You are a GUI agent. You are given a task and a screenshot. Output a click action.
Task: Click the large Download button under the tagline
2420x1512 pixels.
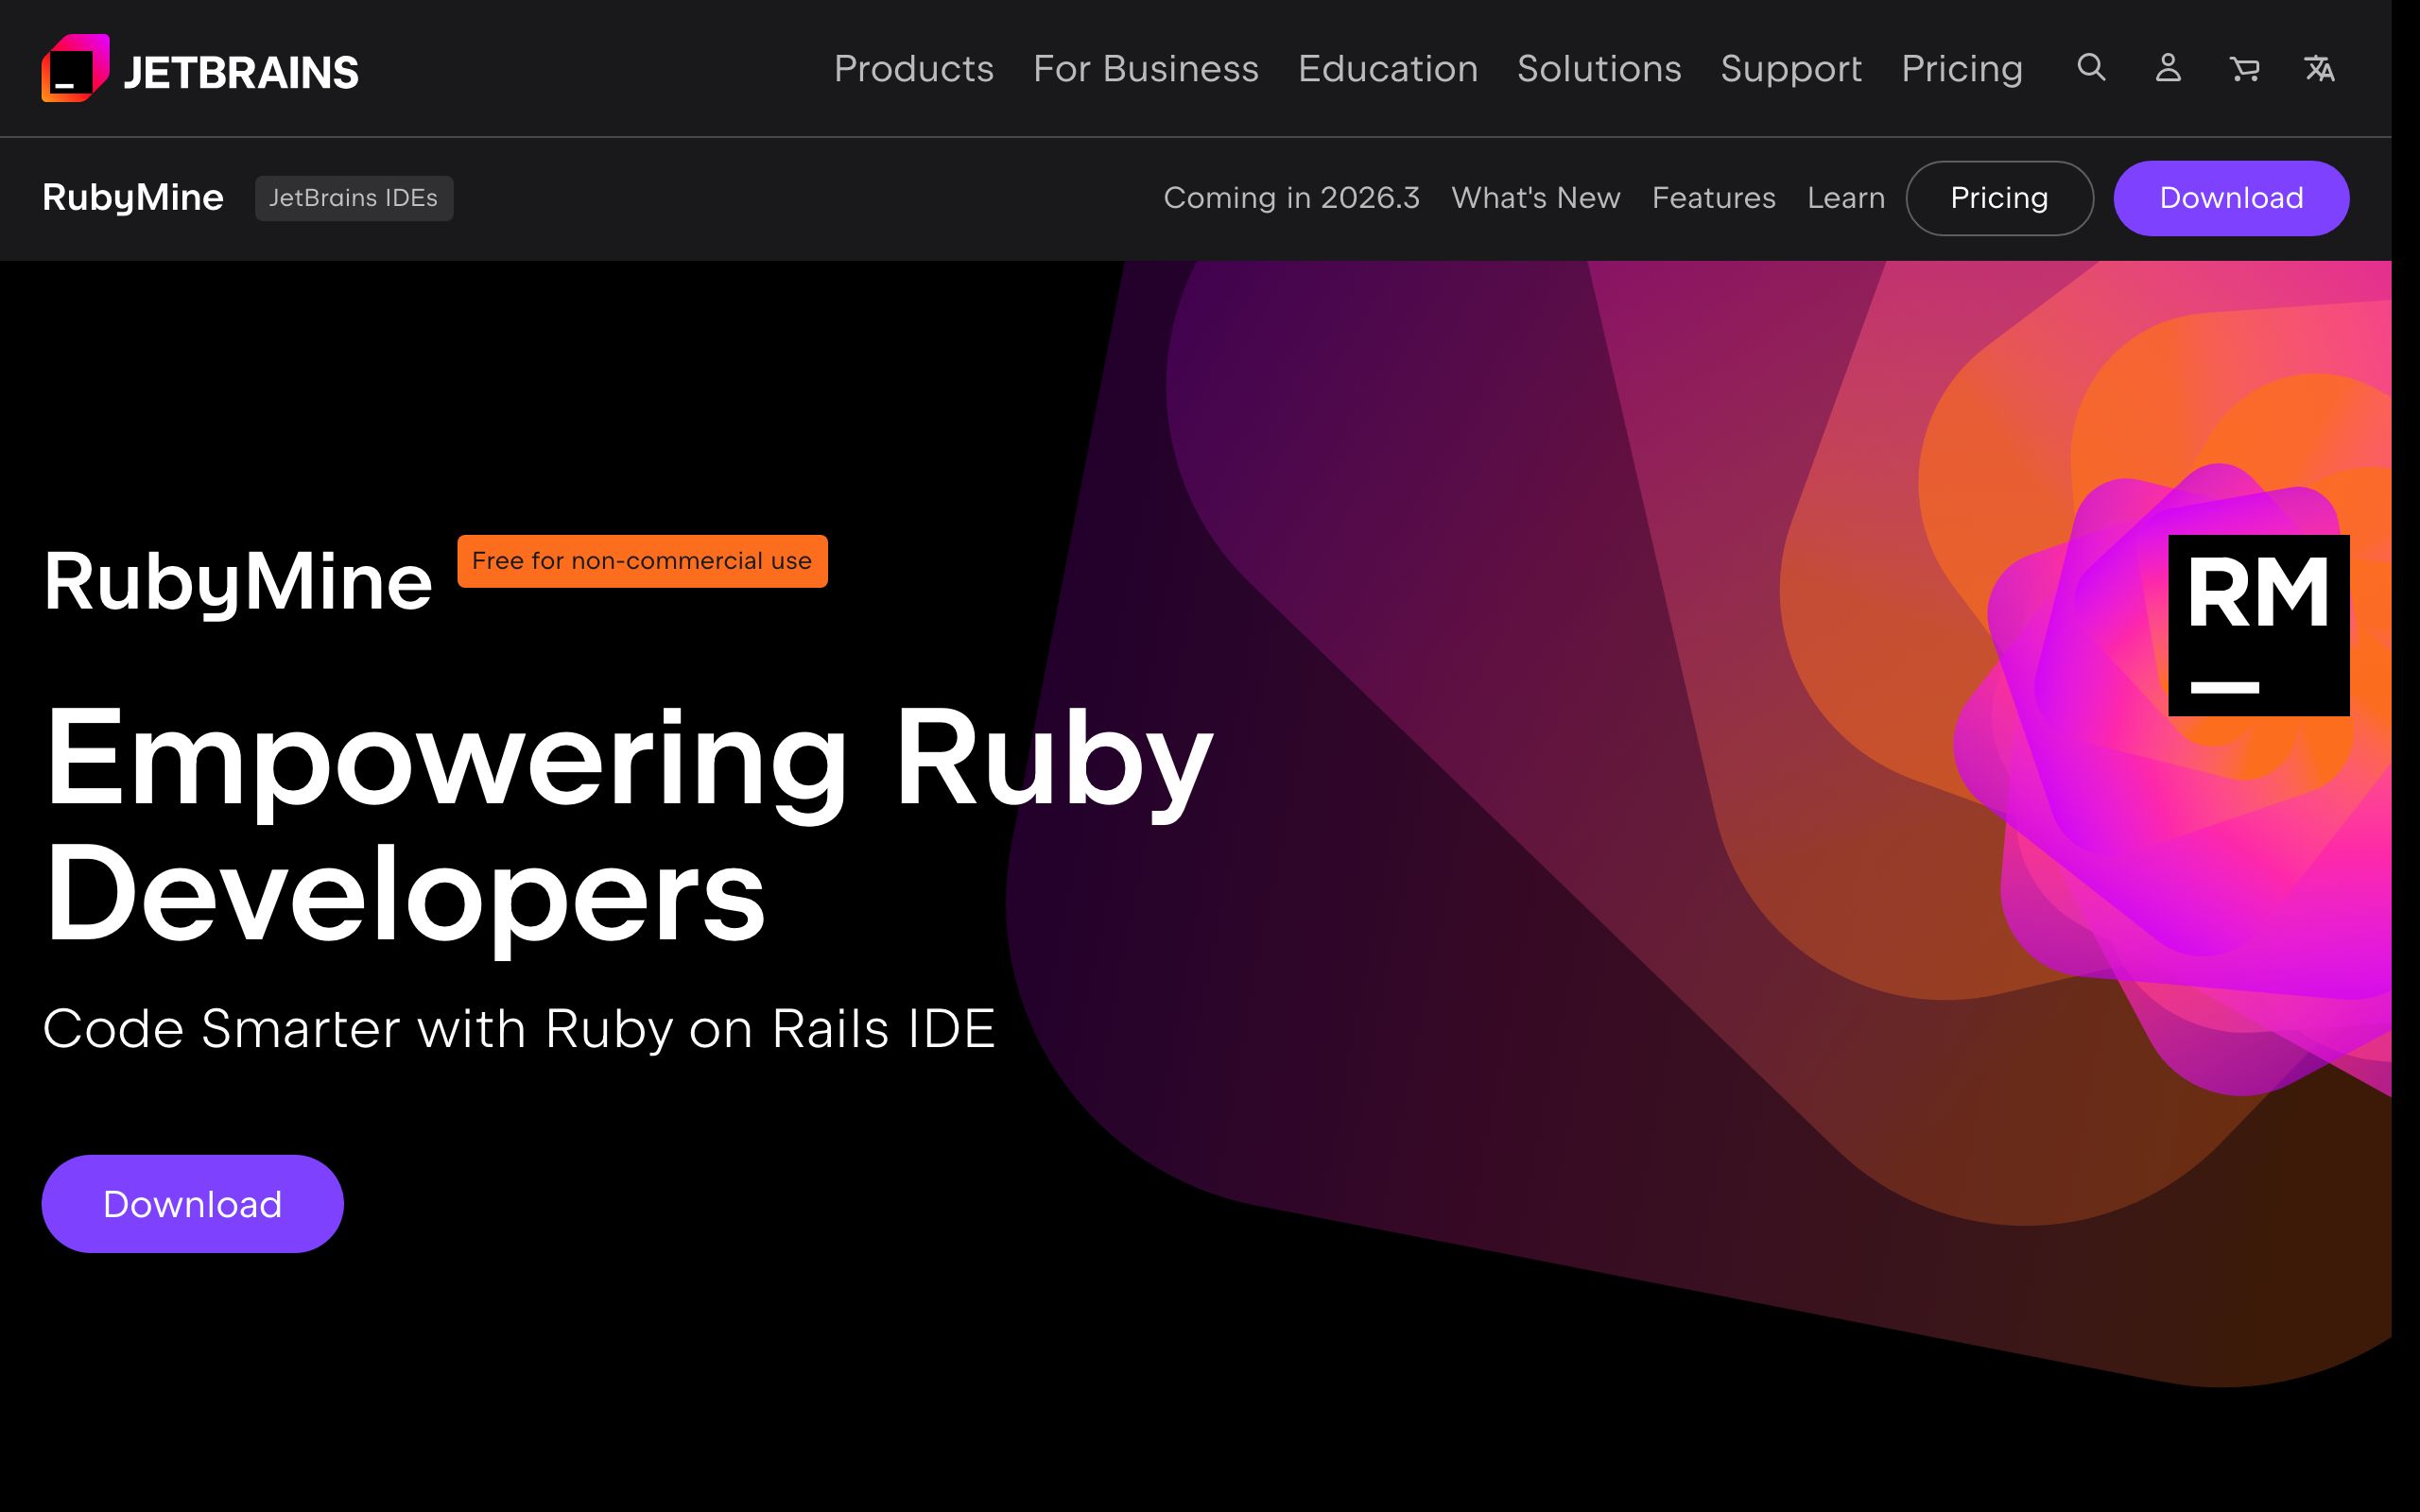coord(193,1204)
